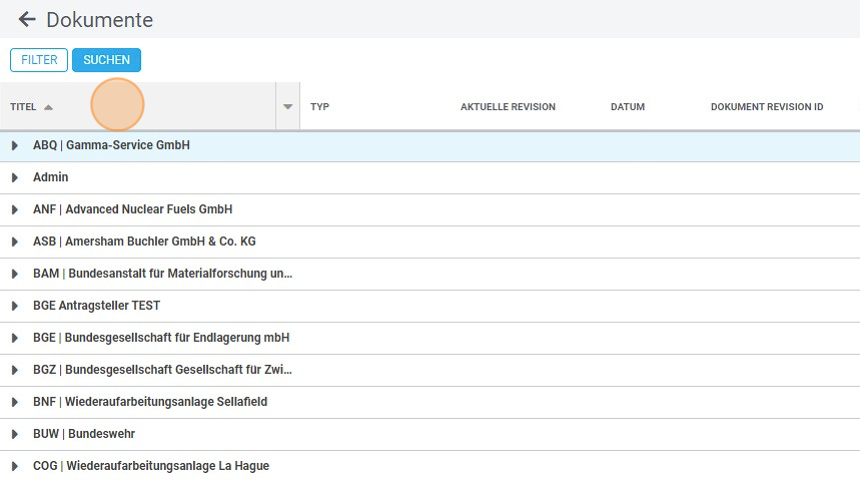
Task: Expand ASB | Amersham Buchler GmbH & Co. KG
Action: click(x=15, y=242)
